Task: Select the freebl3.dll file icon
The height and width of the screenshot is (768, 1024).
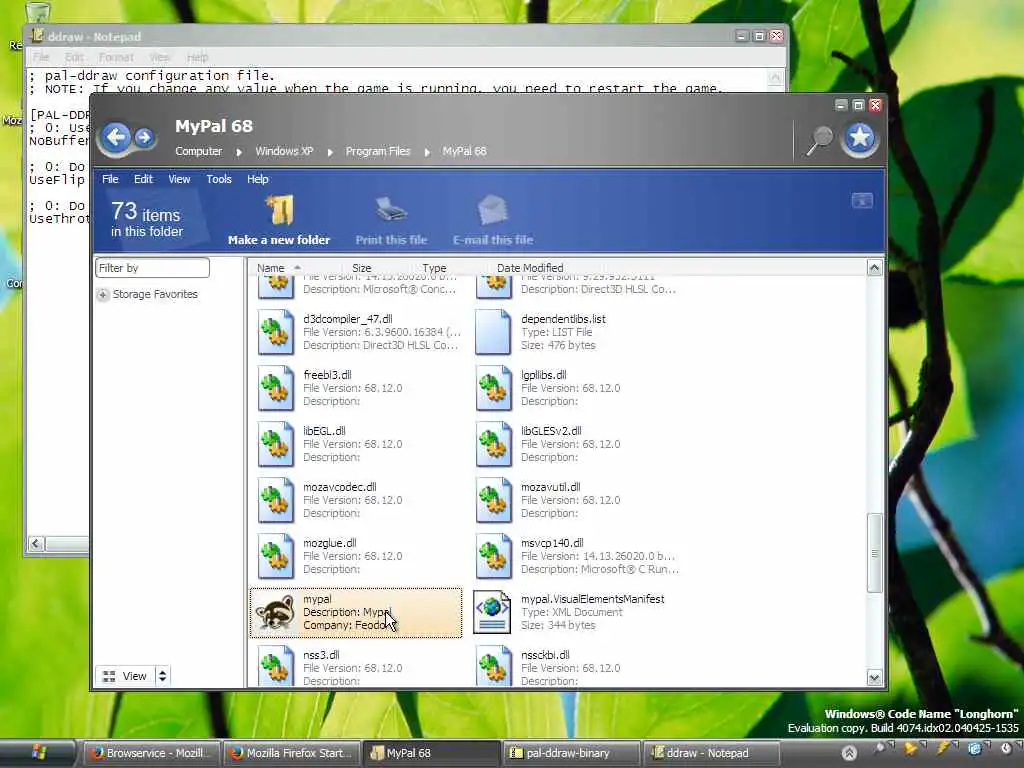Action: pos(276,388)
